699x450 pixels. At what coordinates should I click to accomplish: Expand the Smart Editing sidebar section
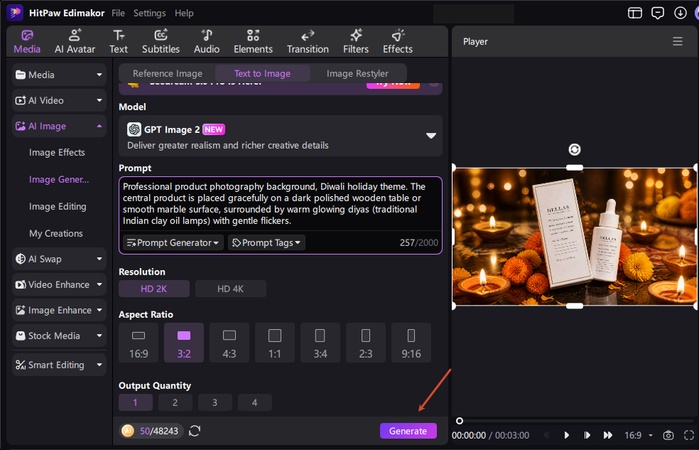click(59, 365)
